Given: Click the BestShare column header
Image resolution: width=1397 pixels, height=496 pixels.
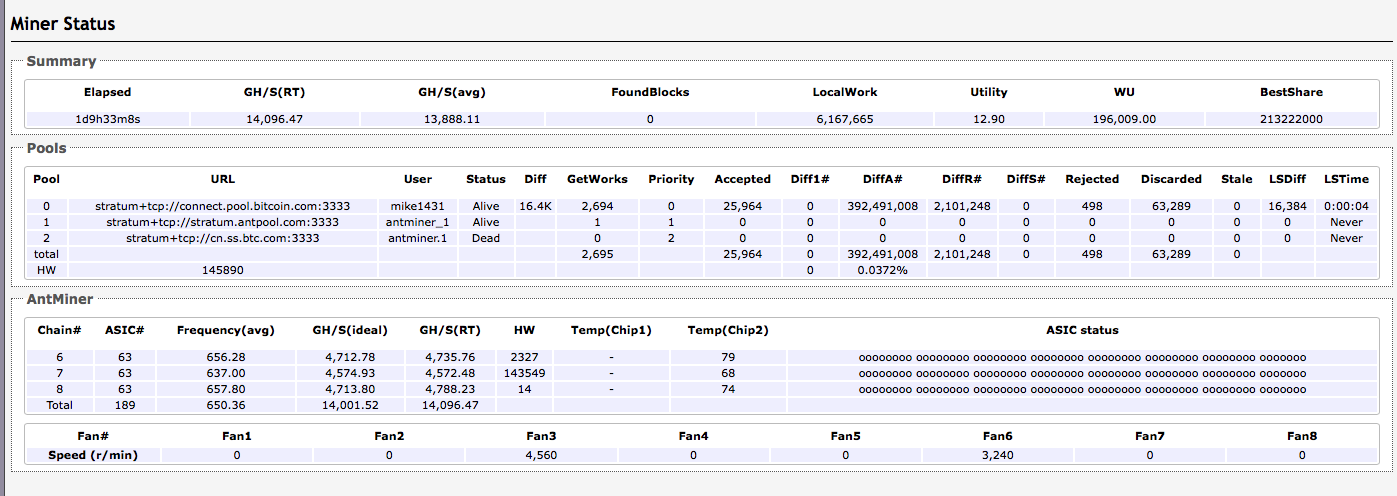Looking at the screenshot, I should pos(1291,92).
